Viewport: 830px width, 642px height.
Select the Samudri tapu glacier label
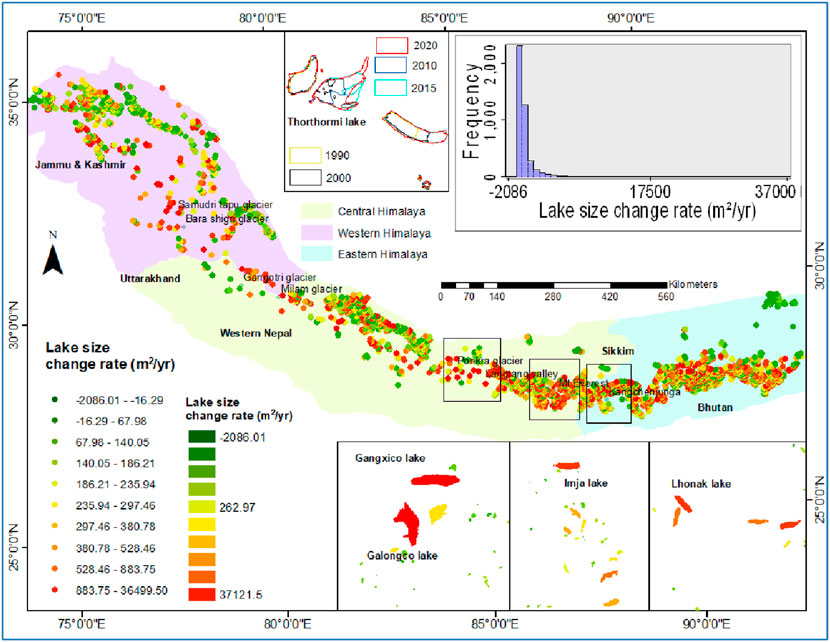pyautogui.click(x=225, y=204)
